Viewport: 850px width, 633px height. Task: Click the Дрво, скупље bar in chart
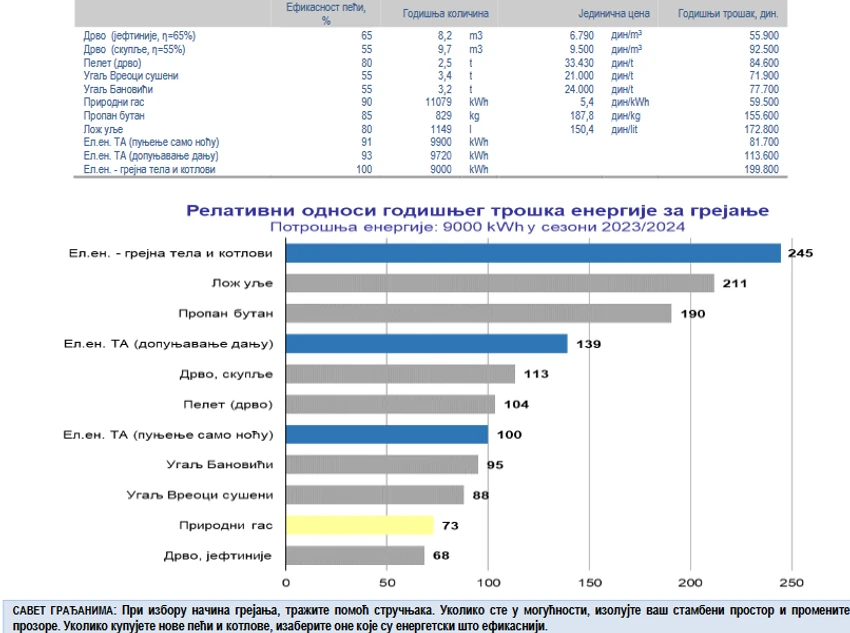pyautogui.click(x=401, y=374)
